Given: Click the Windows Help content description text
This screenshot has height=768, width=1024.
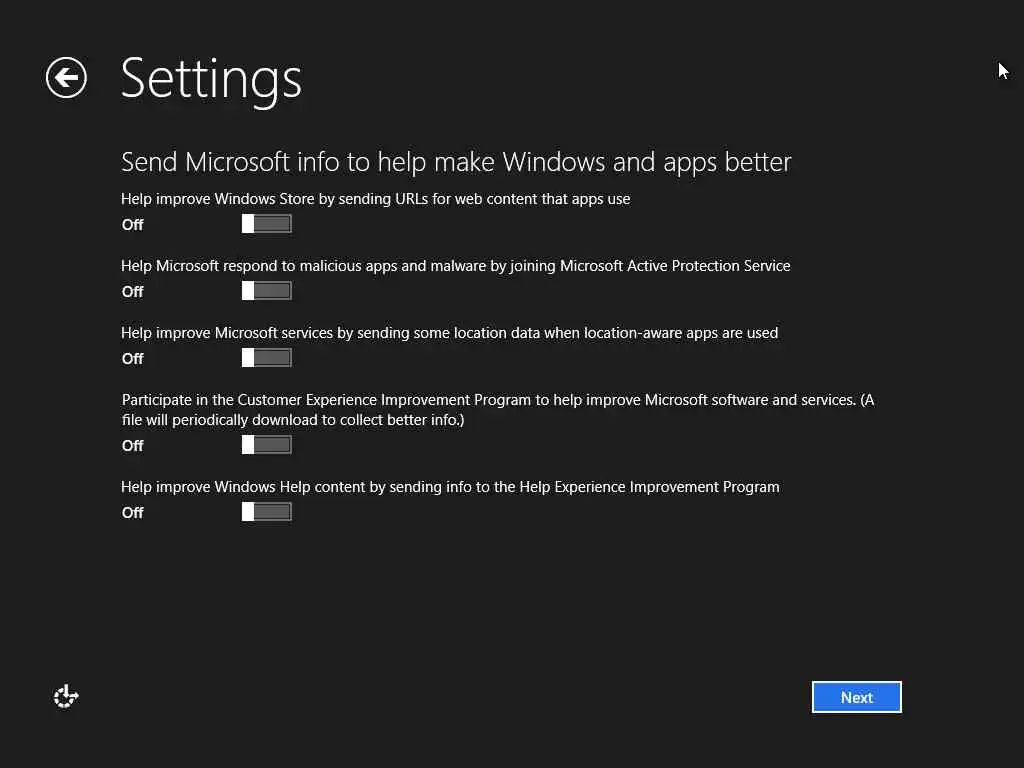Looking at the screenshot, I should point(450,487).
